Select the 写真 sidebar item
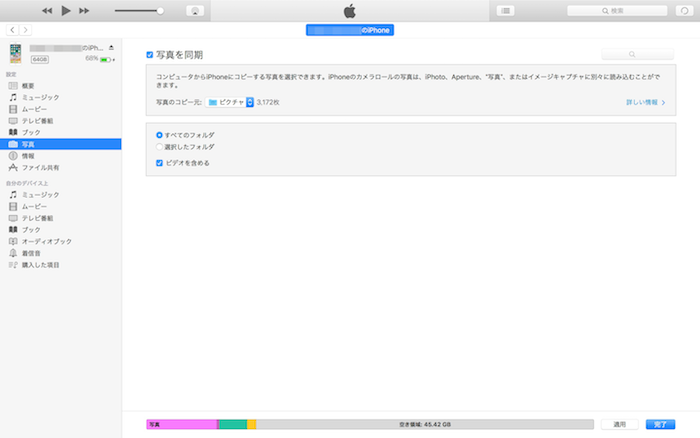Viewport: 700px width, 438px height. pos(61,144)
